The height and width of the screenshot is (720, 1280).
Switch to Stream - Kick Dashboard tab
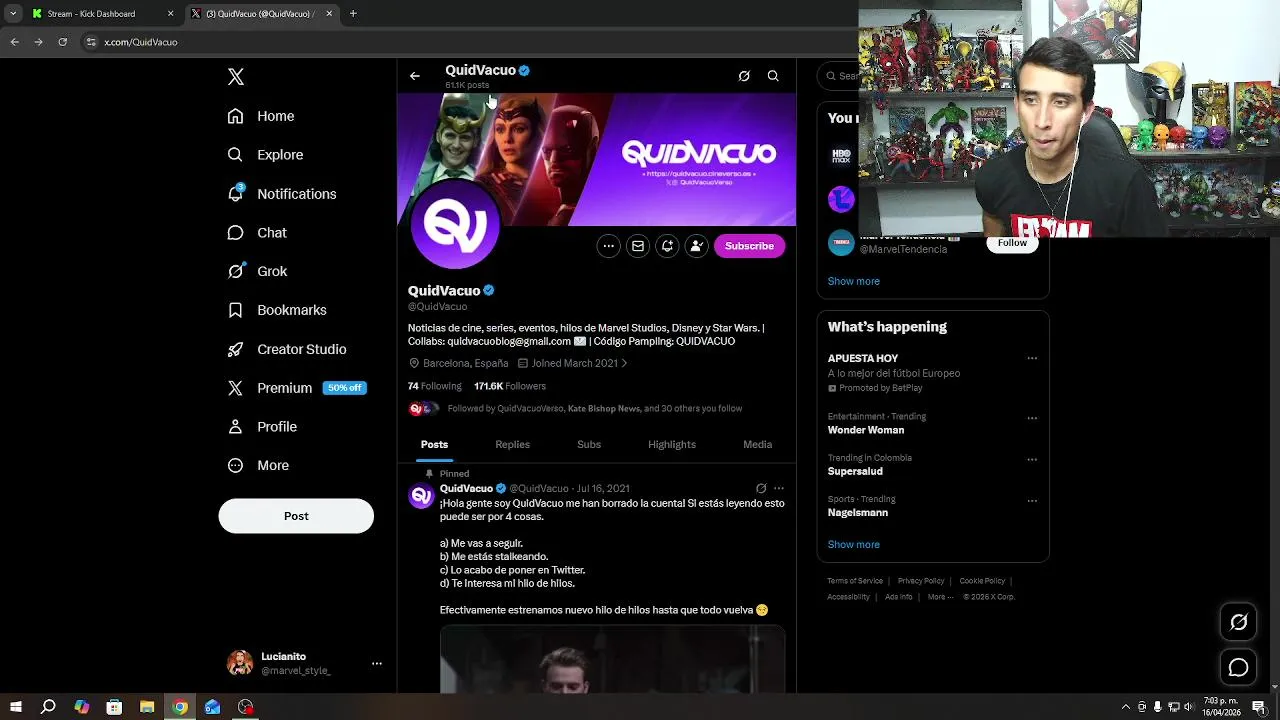pyautogui.click(x=102, y=14)
